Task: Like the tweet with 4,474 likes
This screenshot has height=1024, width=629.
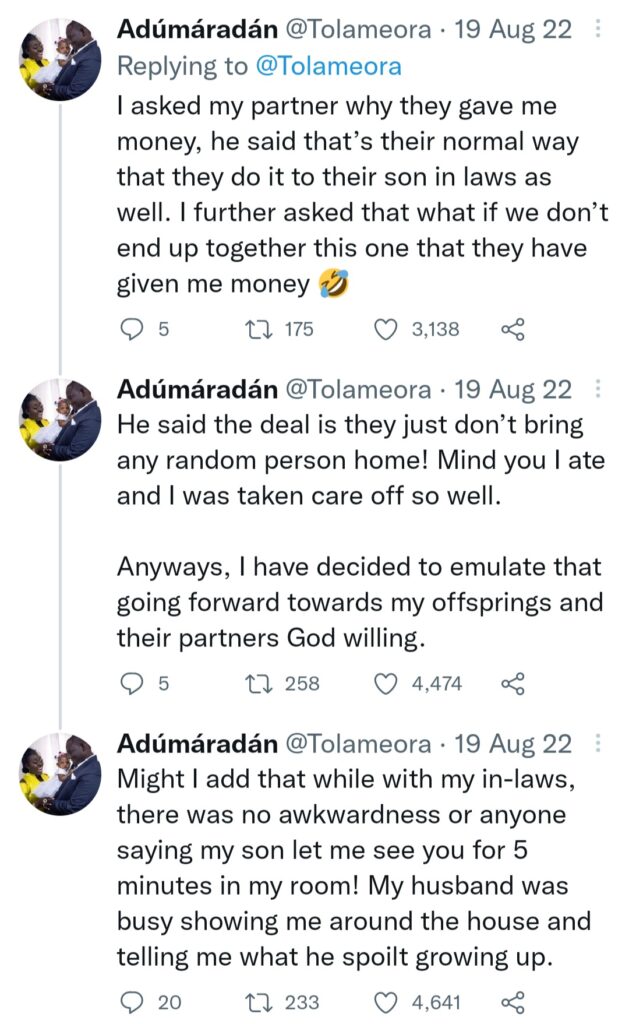Action: 386,683
